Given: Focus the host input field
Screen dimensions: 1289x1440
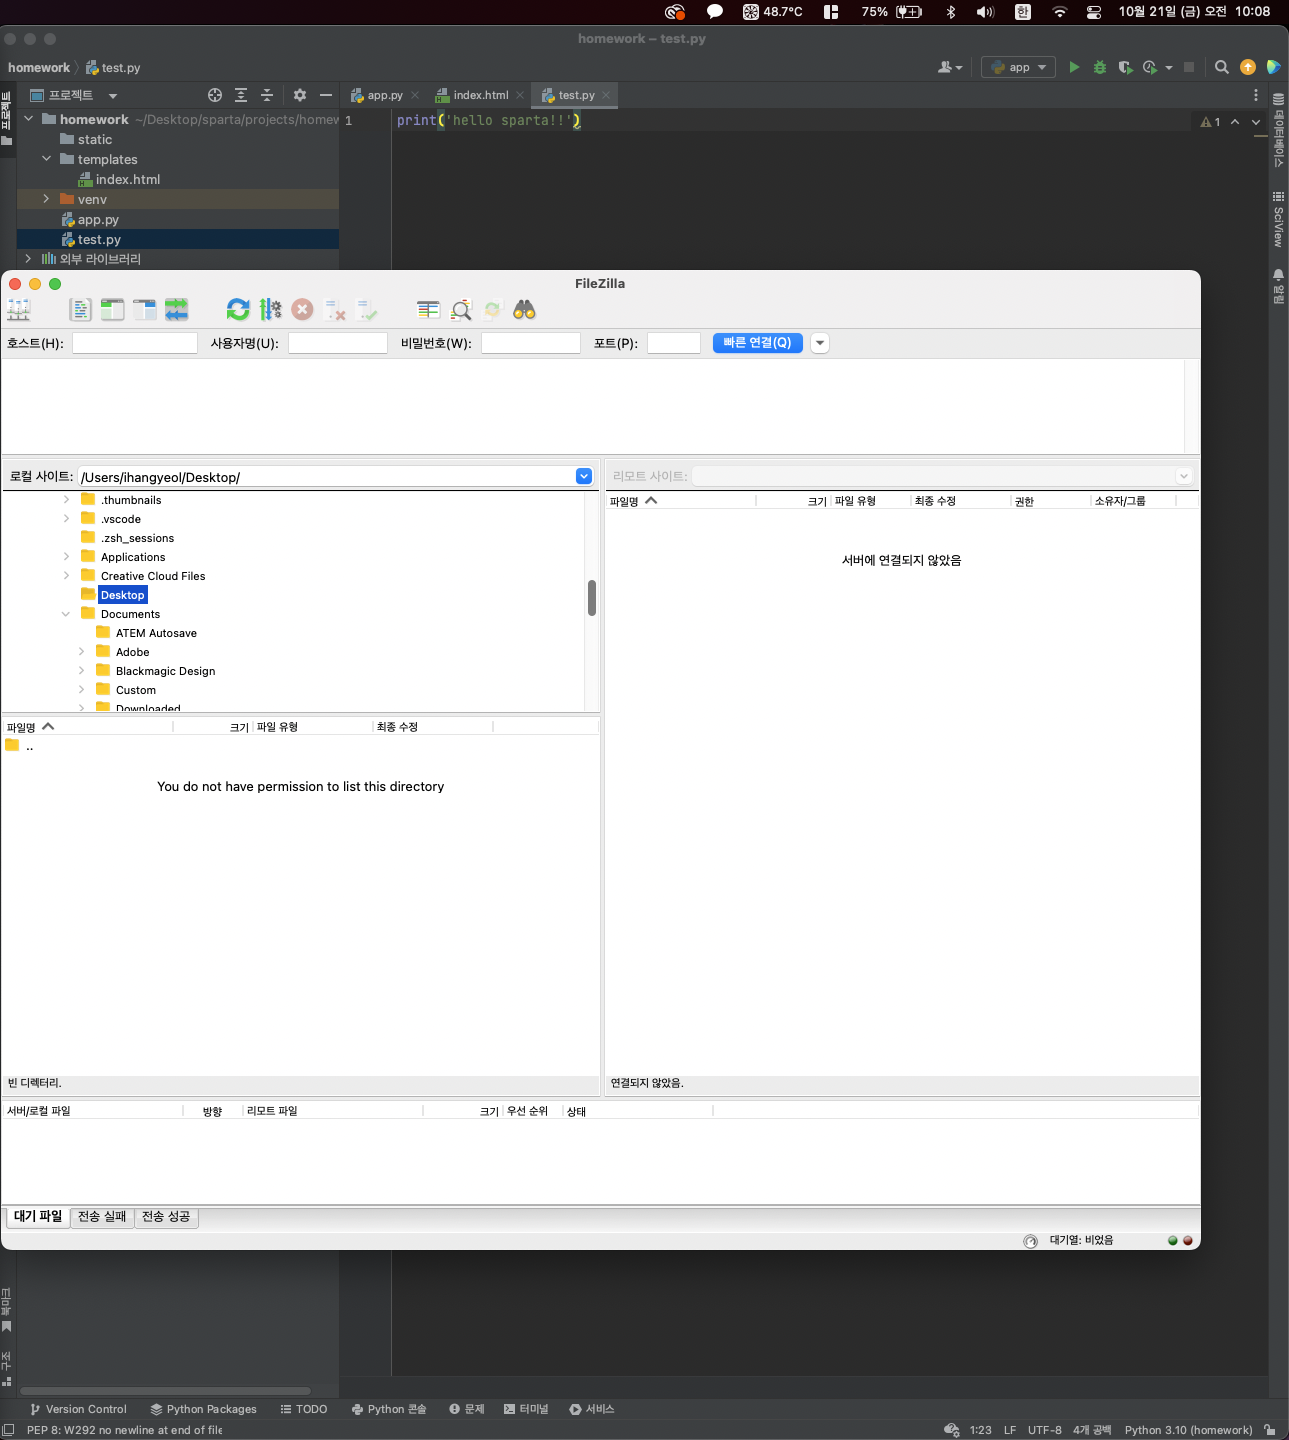Looking at the screenshot, I should pyautogui.click(x=135, y=343).
